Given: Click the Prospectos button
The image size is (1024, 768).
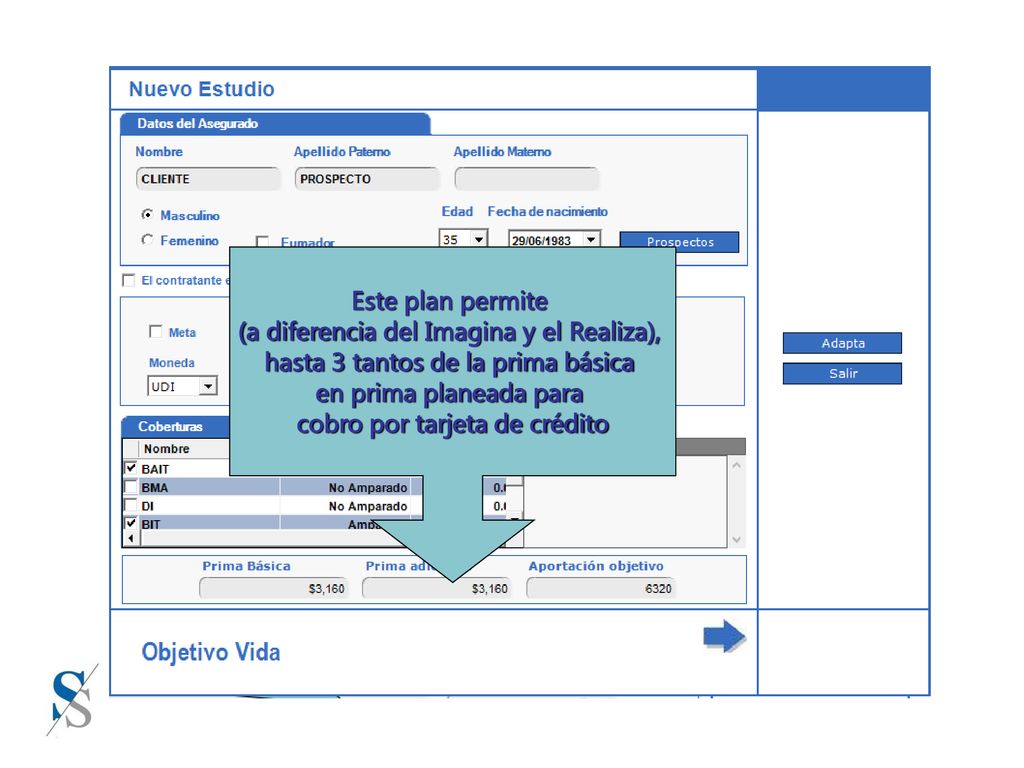Looking at the screenshot, I should point(679,242).
